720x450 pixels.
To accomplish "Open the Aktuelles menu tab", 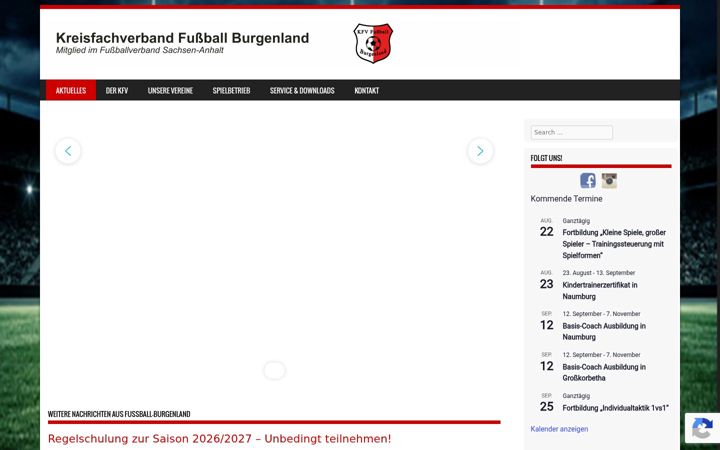I will (71, 90).
